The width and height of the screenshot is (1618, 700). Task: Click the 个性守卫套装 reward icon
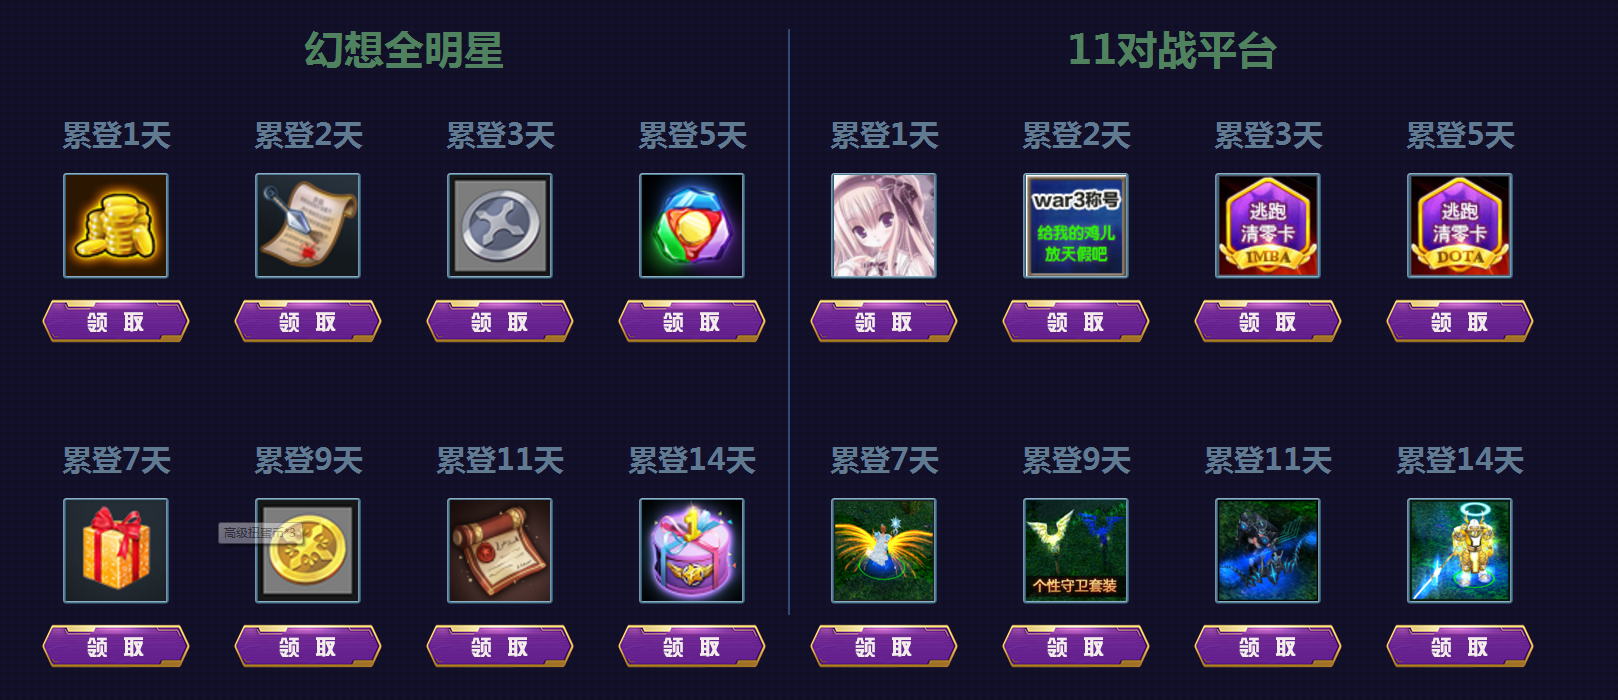(1076, 550)
